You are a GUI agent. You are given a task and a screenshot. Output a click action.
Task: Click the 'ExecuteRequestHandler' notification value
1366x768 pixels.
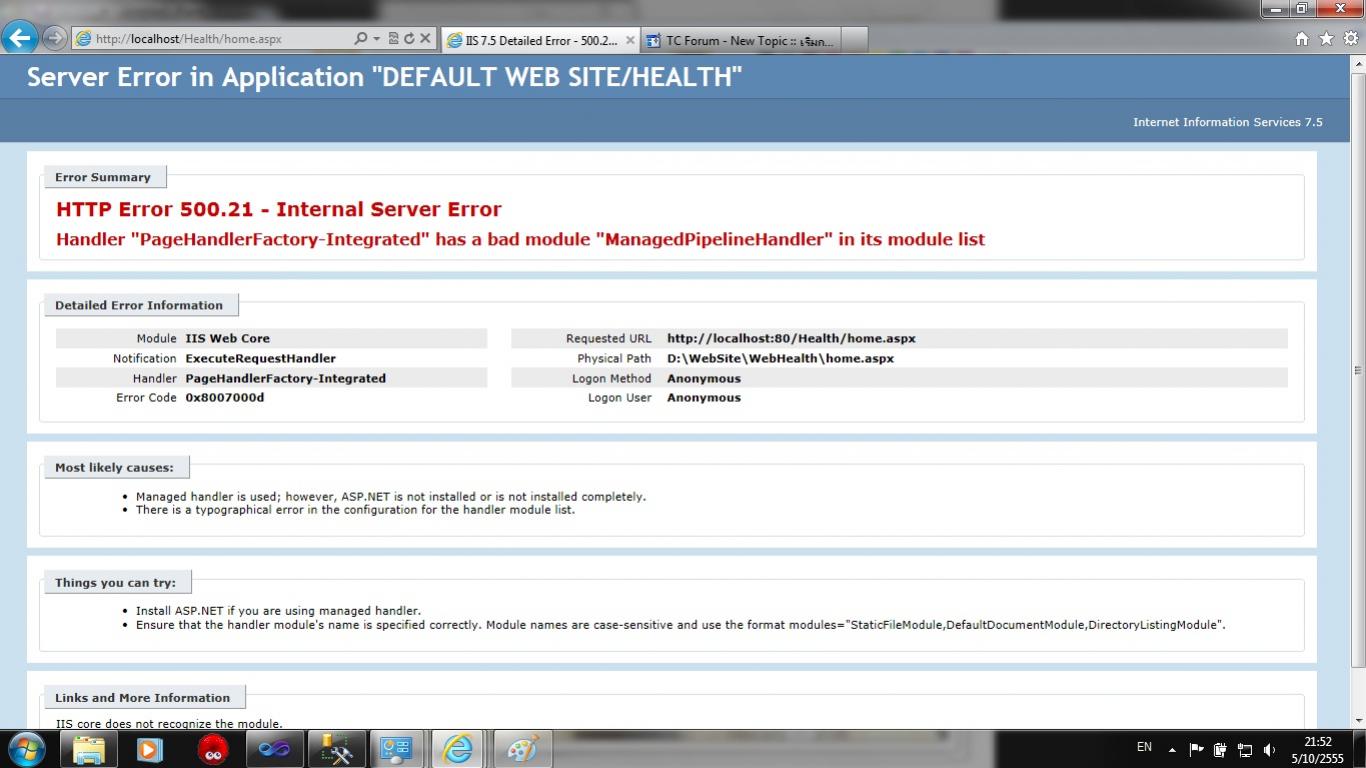click(260, 358)
